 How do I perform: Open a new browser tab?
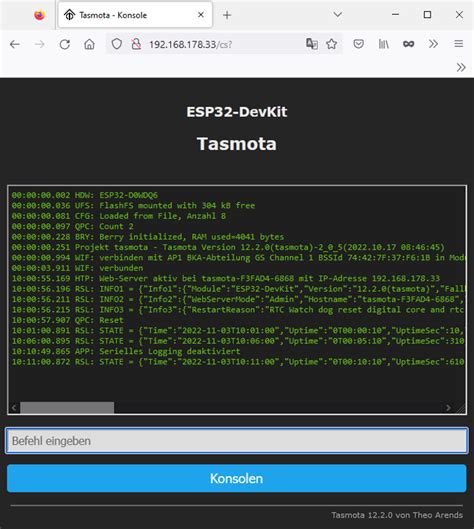[227, 15]
